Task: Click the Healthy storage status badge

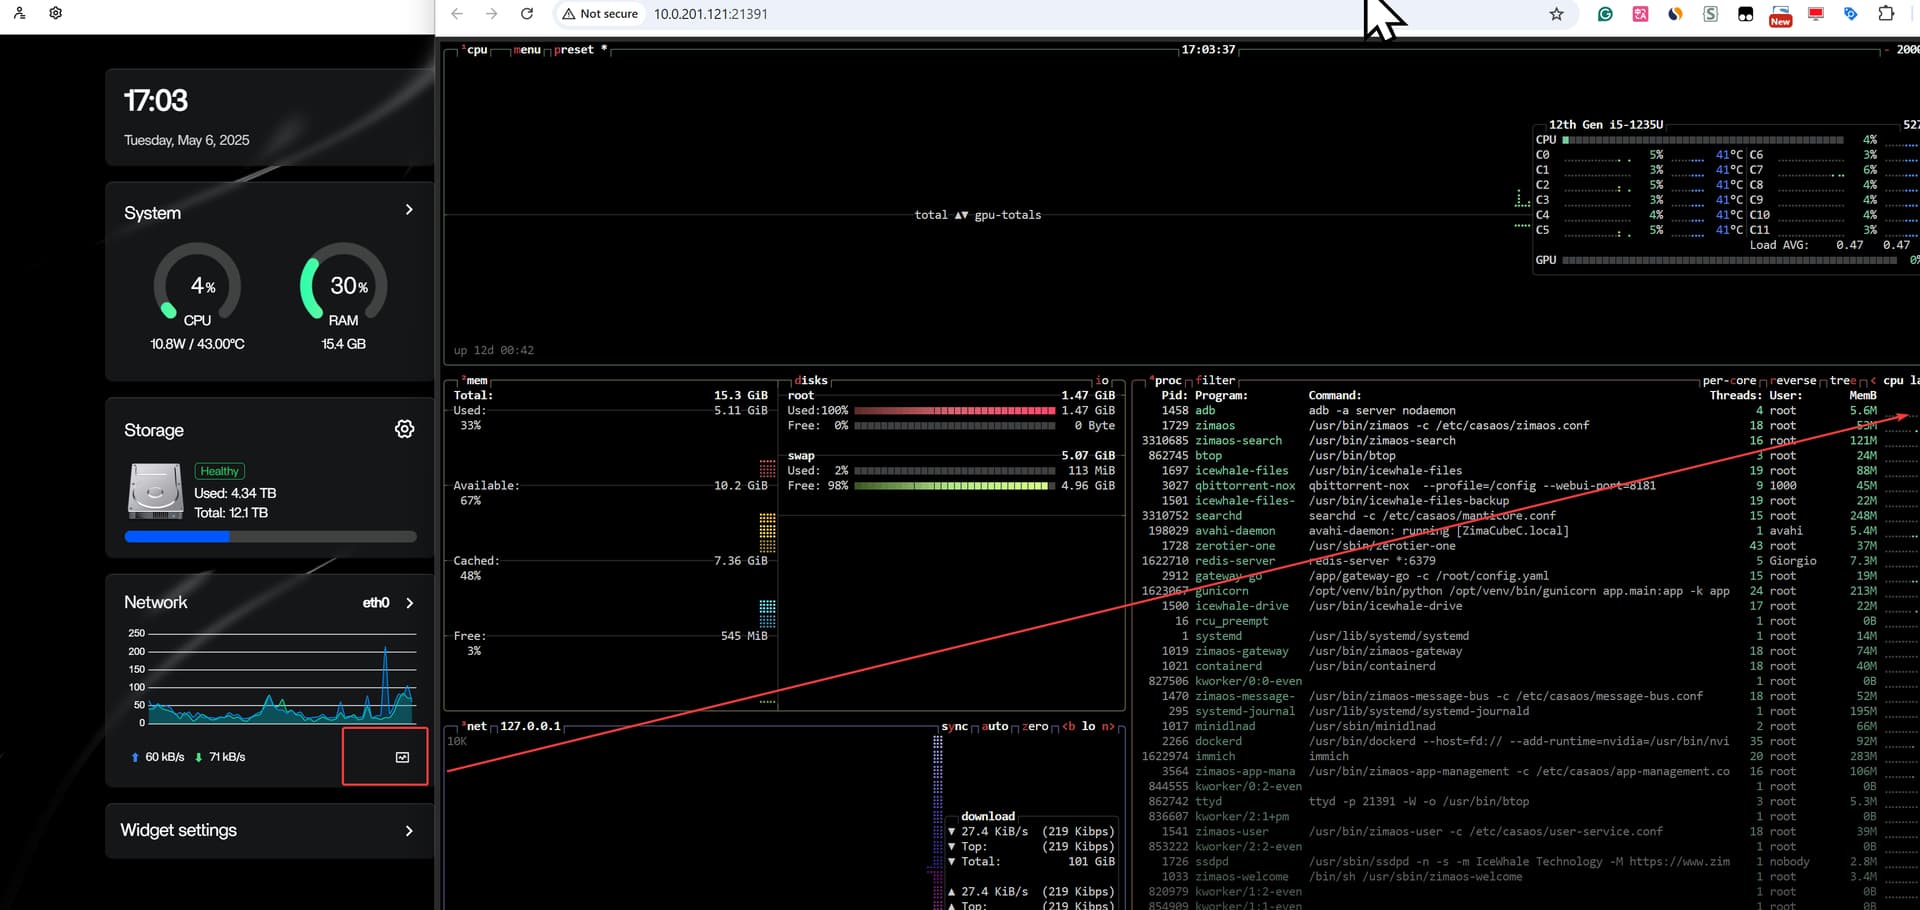Action: 219,471
